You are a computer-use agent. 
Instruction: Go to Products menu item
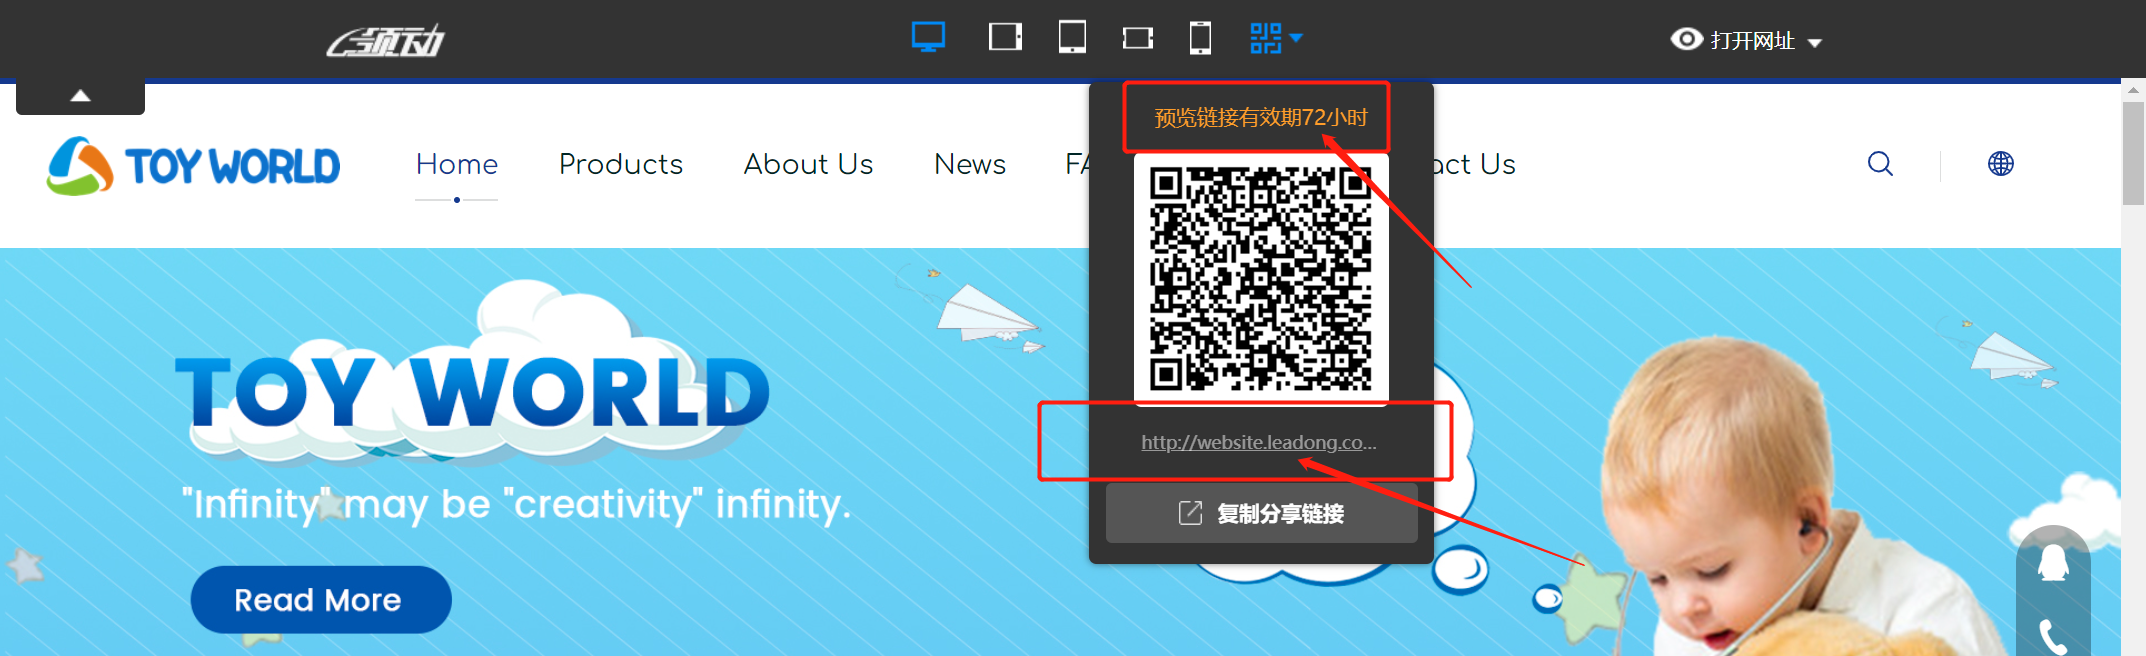point(620,164)
